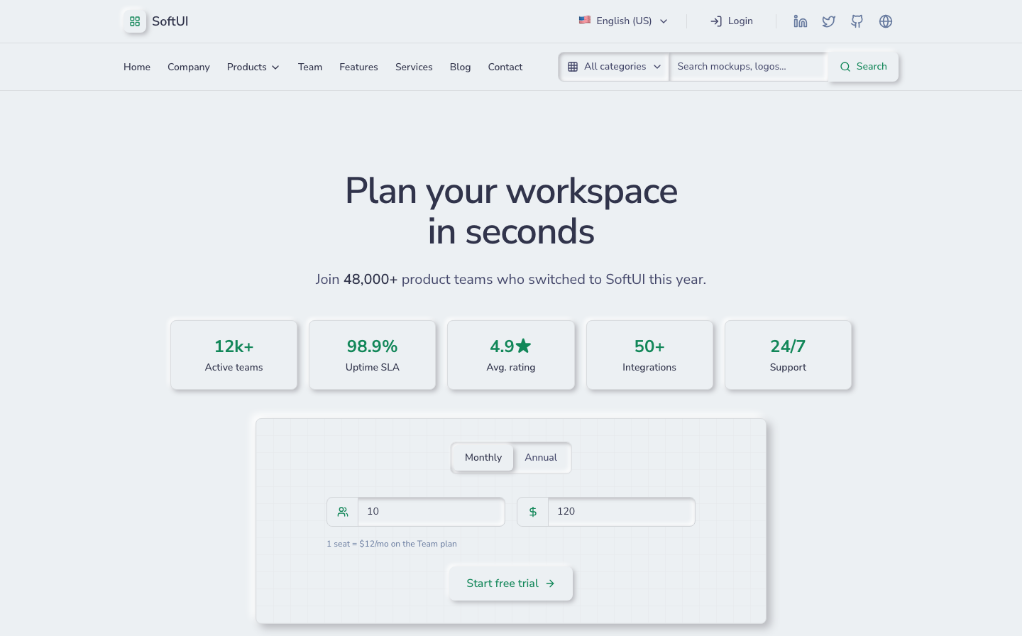
Task: Click the Search button
Action: tap(863, 66)
